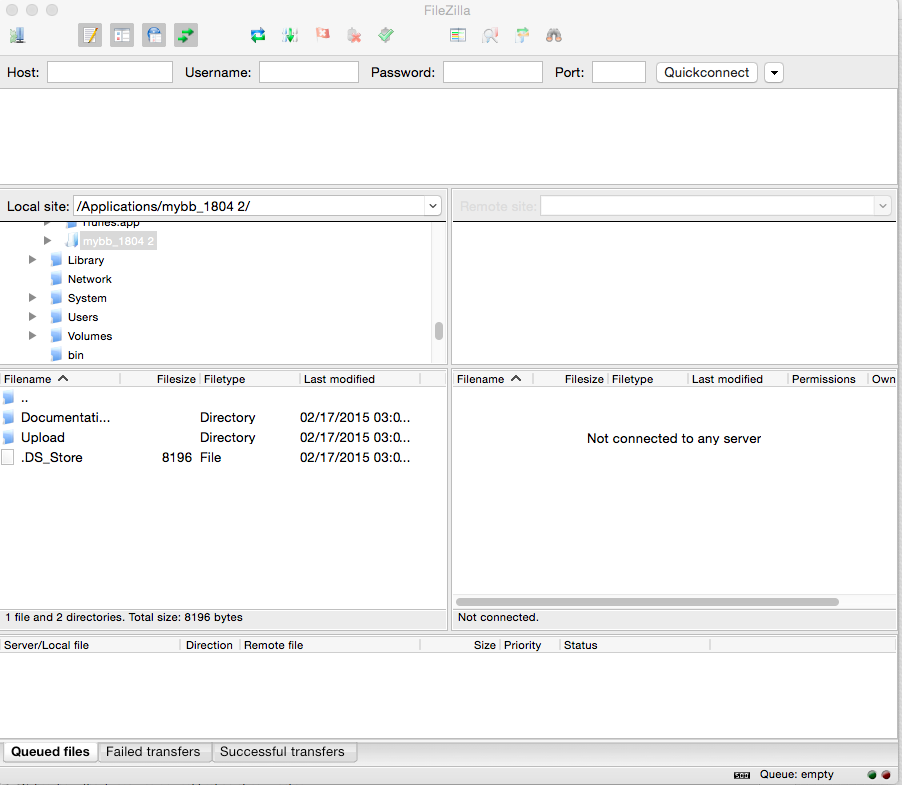Toggle directory comparison
Viewport: 902px width, 785px height.
490,36
